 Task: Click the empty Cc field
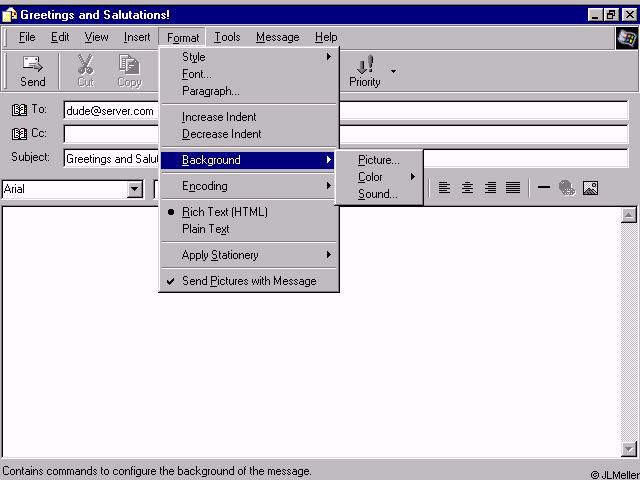pyautogui.click(x=346, y=134)
